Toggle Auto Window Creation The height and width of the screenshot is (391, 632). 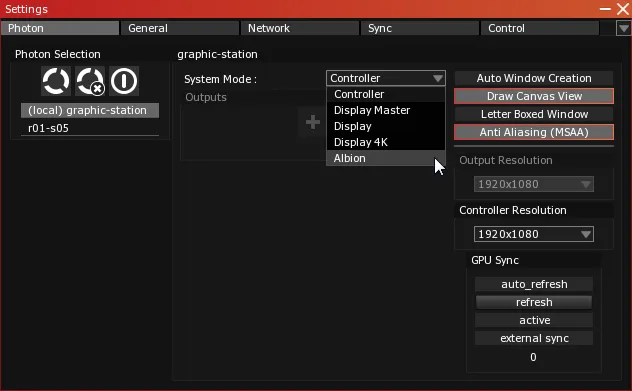pyautogui.click(x=534, y=78)
